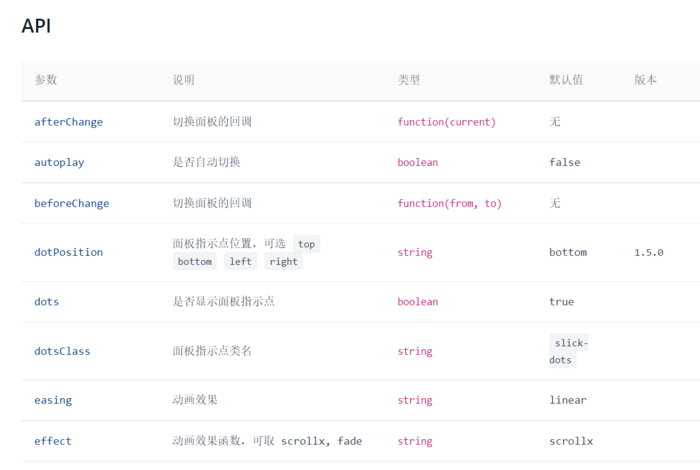Select the default 无 in afterChange row

(x=555, y=122)
